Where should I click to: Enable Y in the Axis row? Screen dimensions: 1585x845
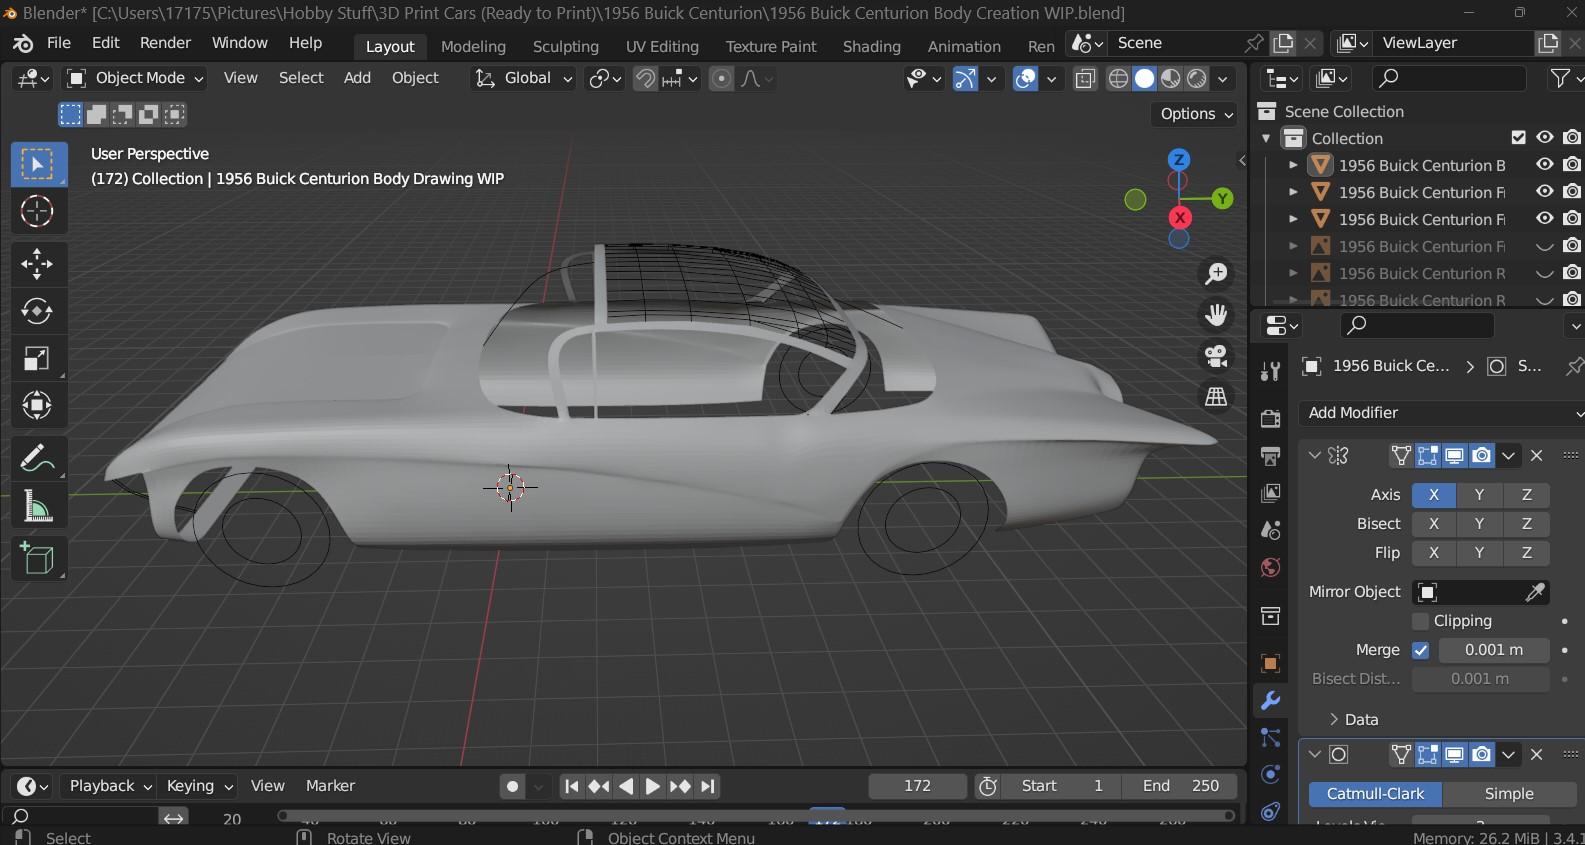click(1479, 495)
